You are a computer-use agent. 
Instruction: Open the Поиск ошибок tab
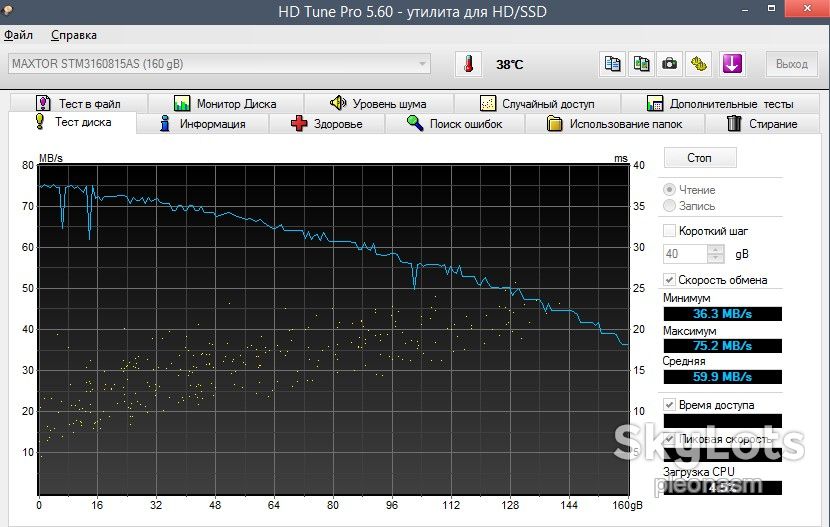point(455,124)
